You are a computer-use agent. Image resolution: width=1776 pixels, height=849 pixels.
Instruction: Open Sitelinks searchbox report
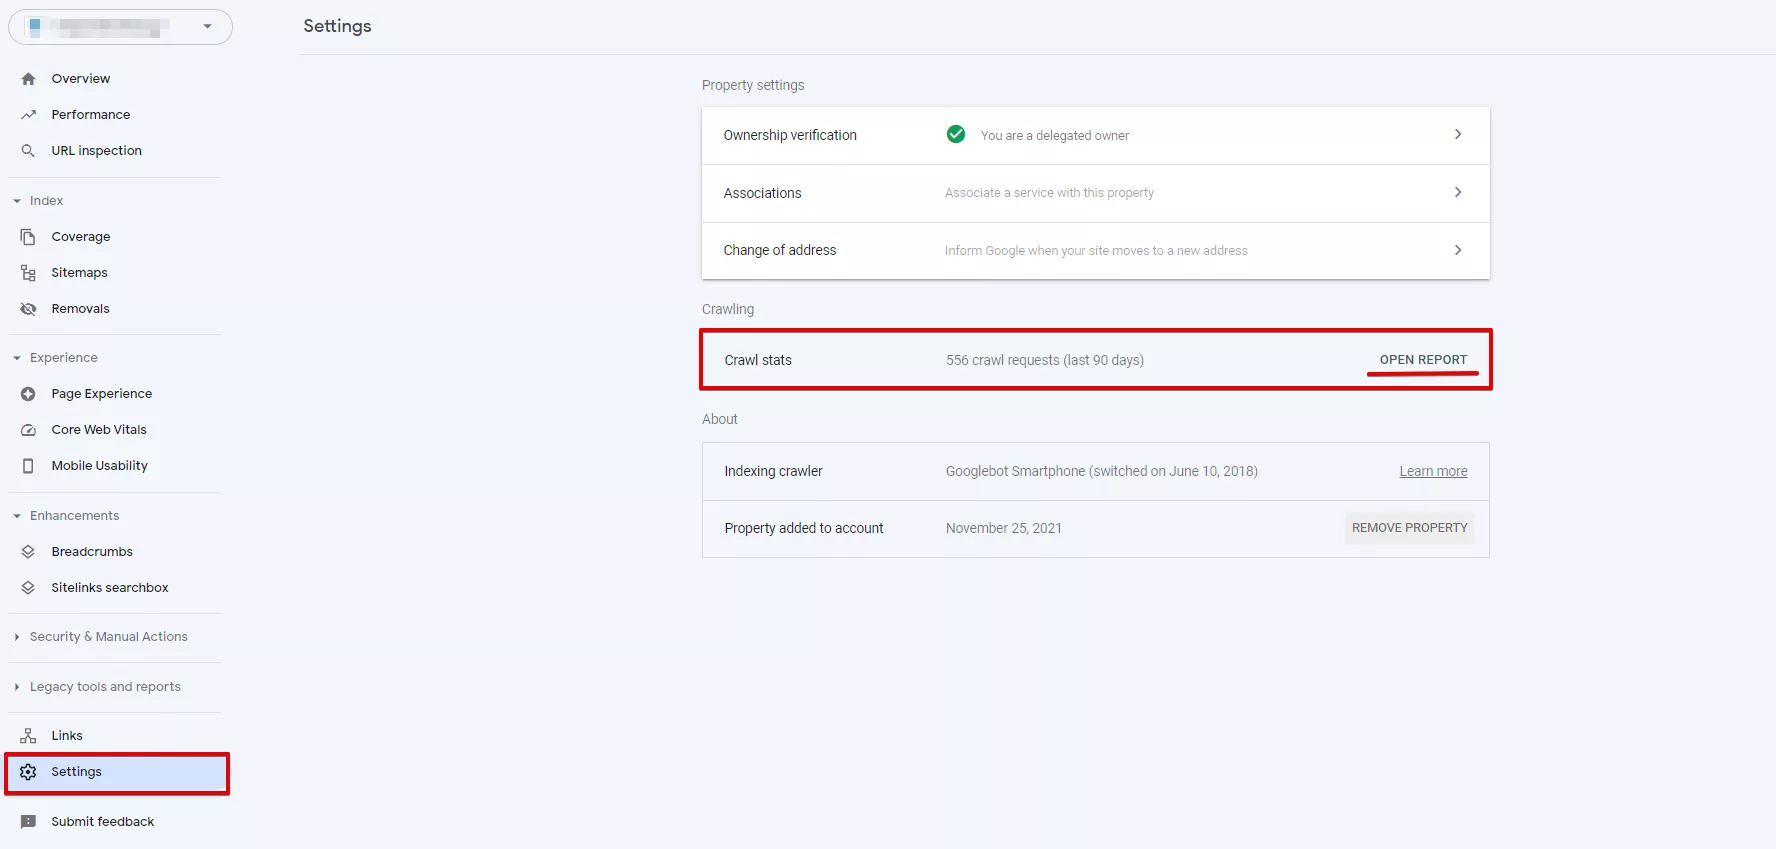point(110,588)
